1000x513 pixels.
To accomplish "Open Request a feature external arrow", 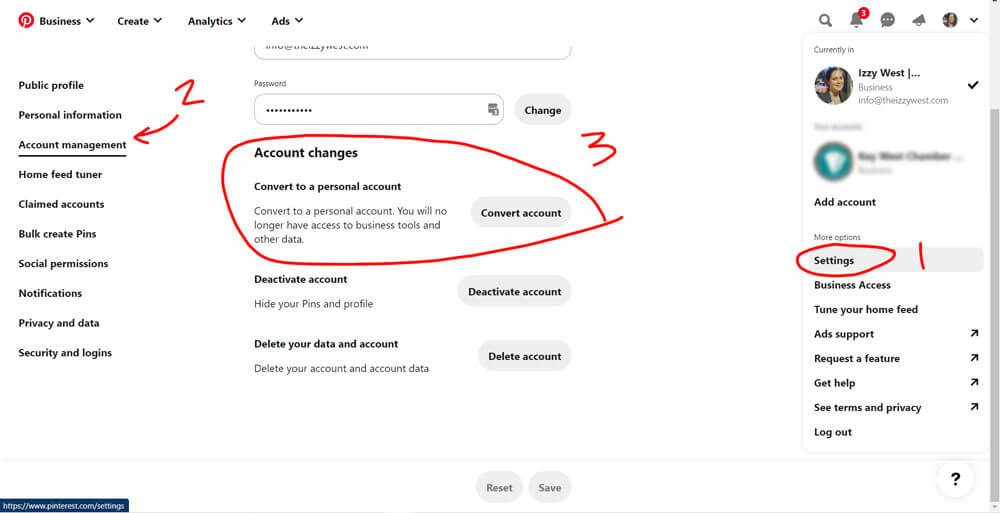I will click(974, 358).
